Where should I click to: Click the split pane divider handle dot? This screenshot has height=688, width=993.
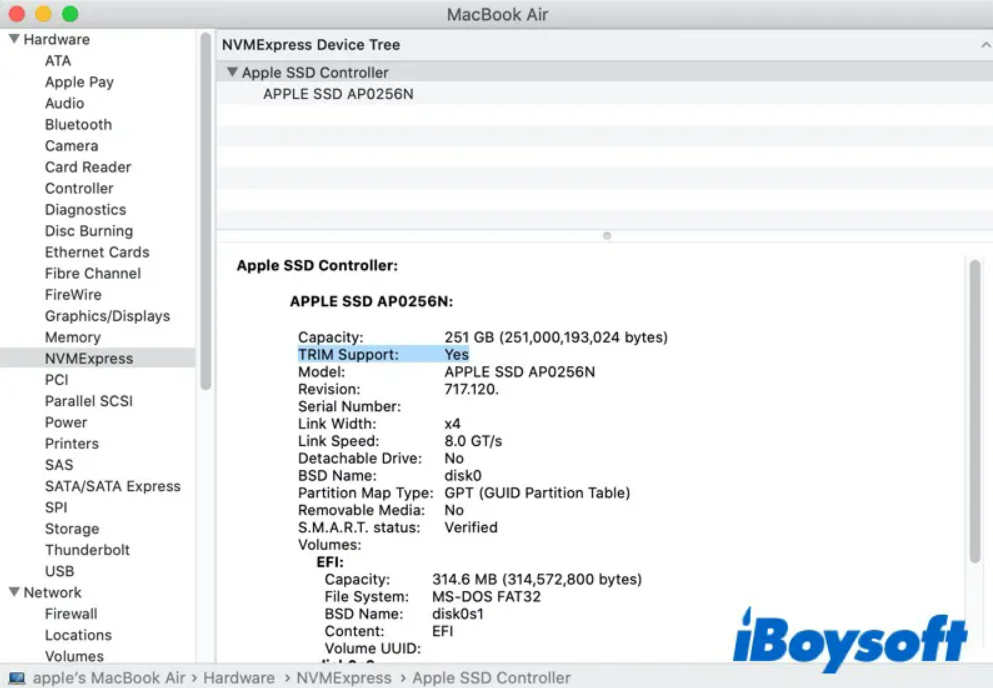tap(607, 236)
